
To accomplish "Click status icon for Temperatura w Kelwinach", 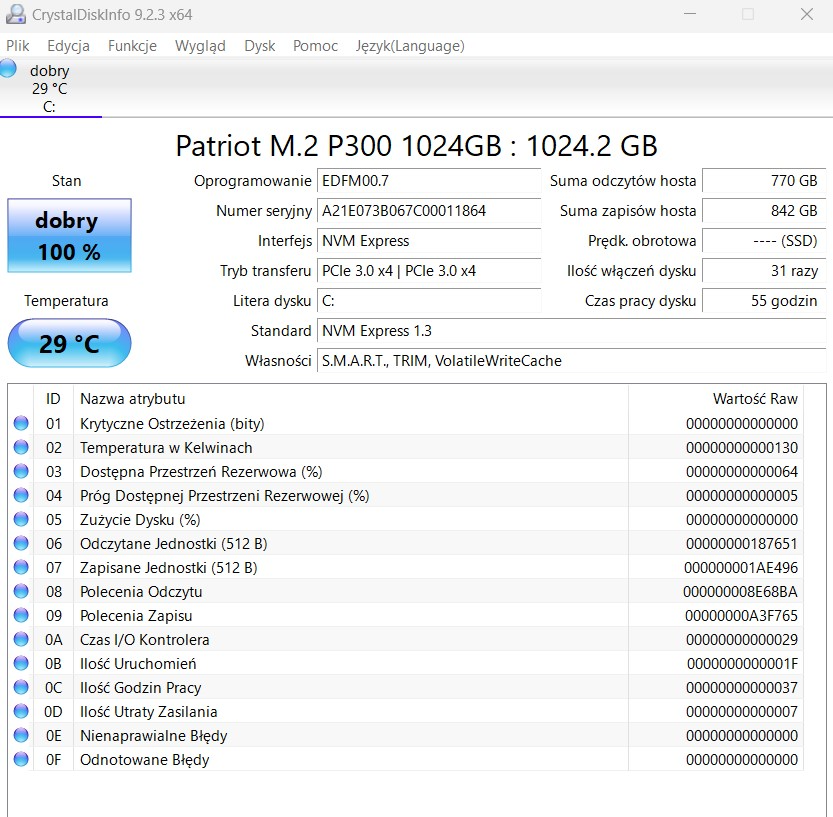I will (21, 448).
